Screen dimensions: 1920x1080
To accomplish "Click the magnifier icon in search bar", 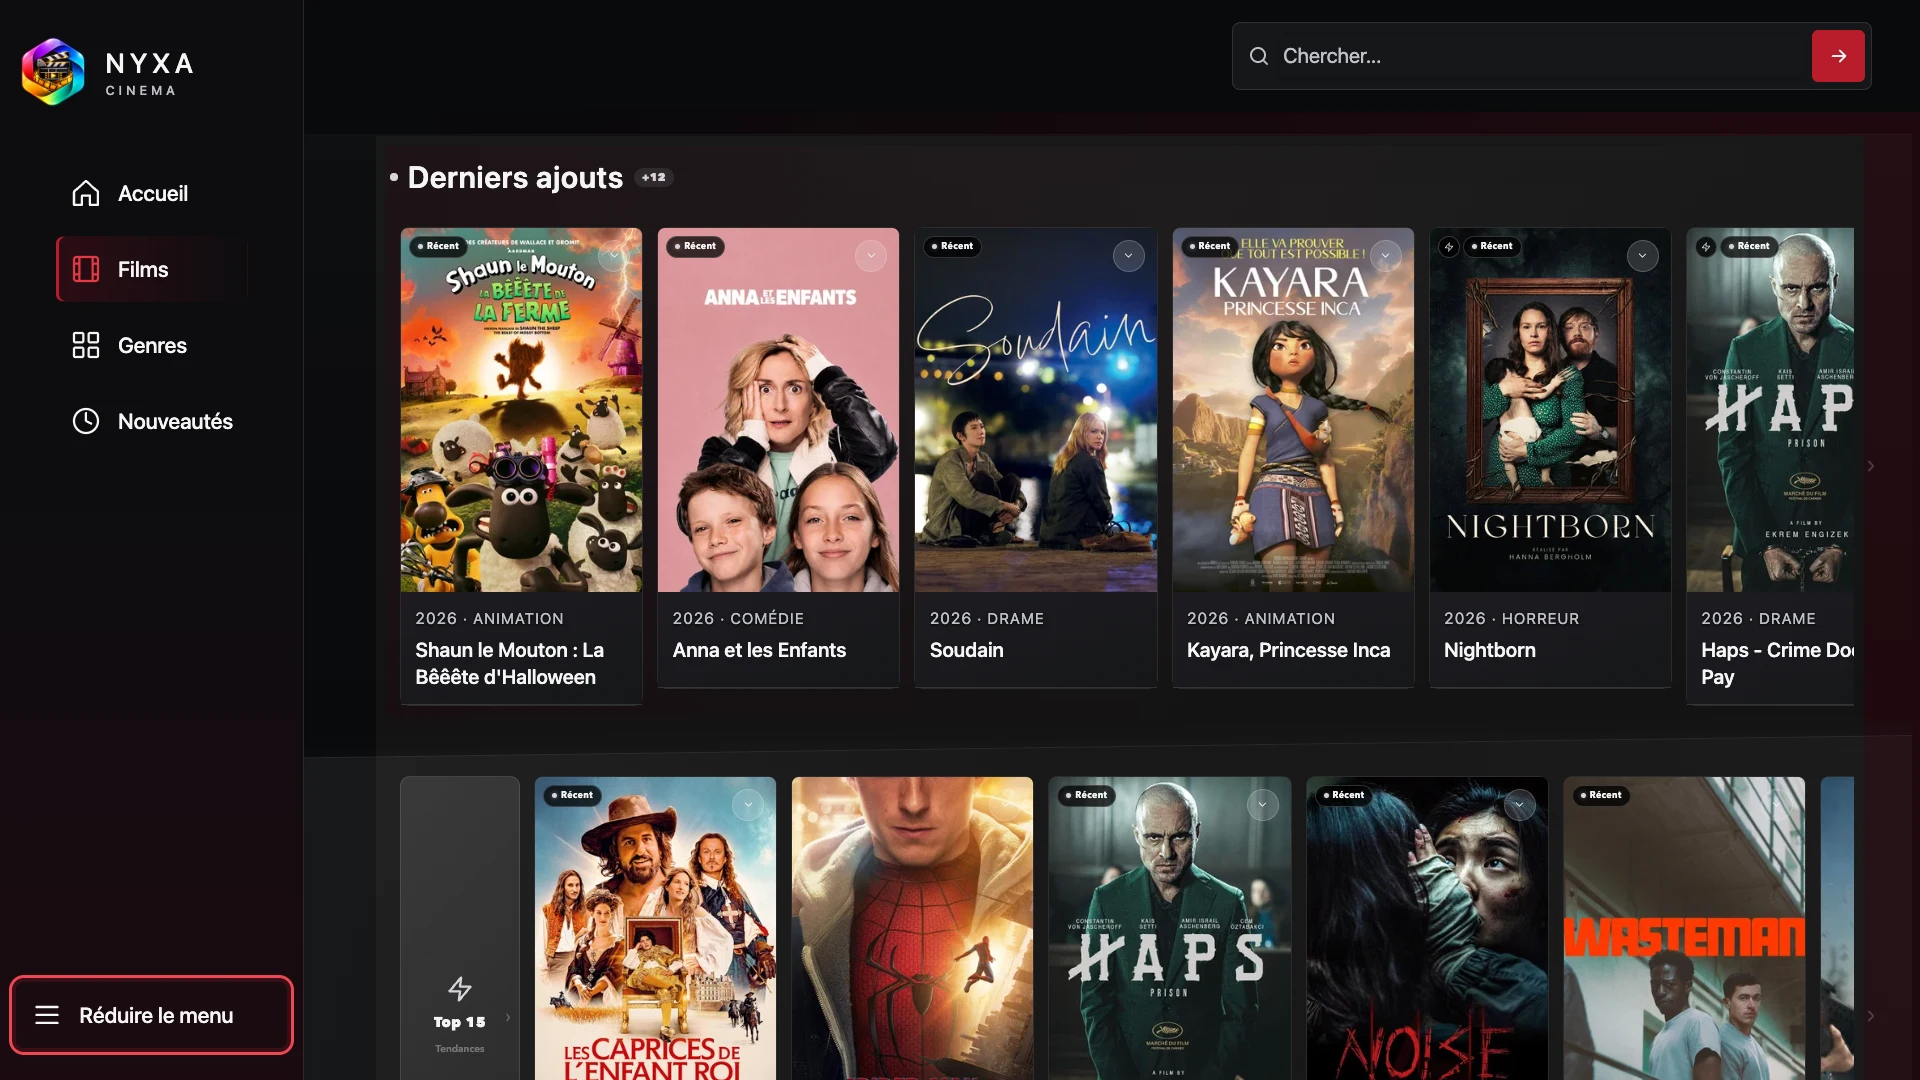I will [x=1259, y=56].
